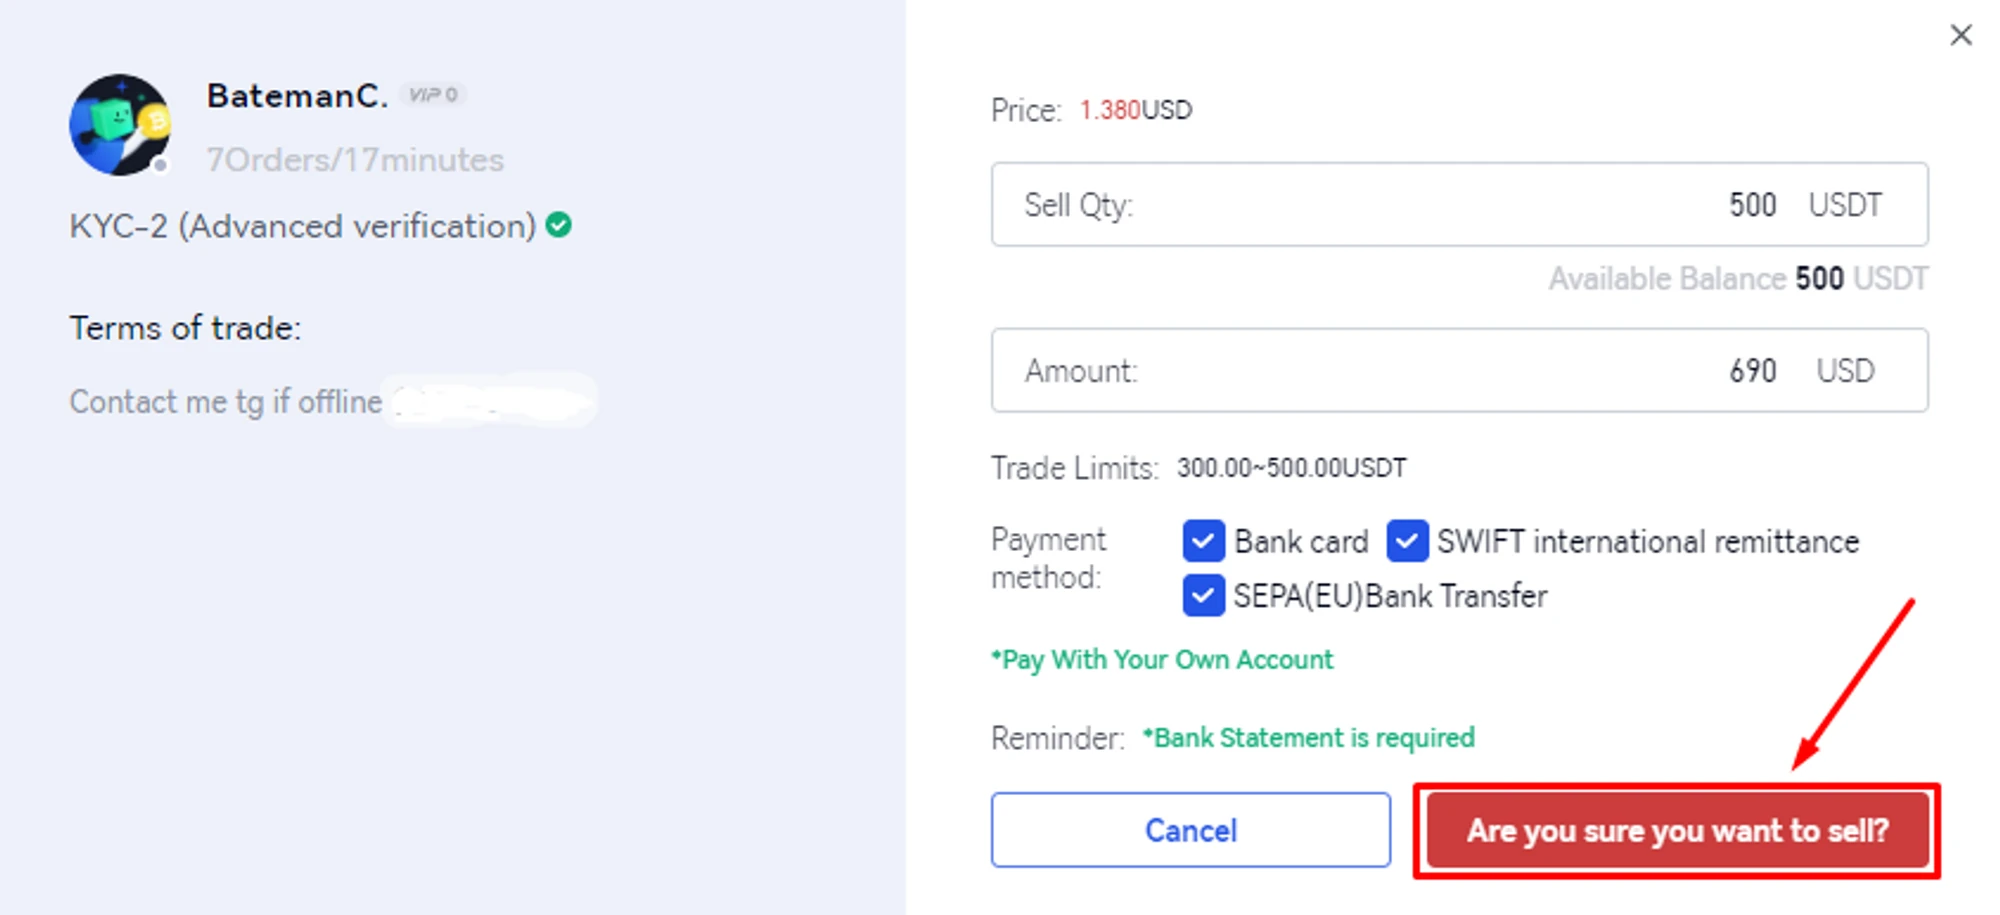Select the KYC-2 Advanced verification label

pyautogui.click(x=302, y=226)
